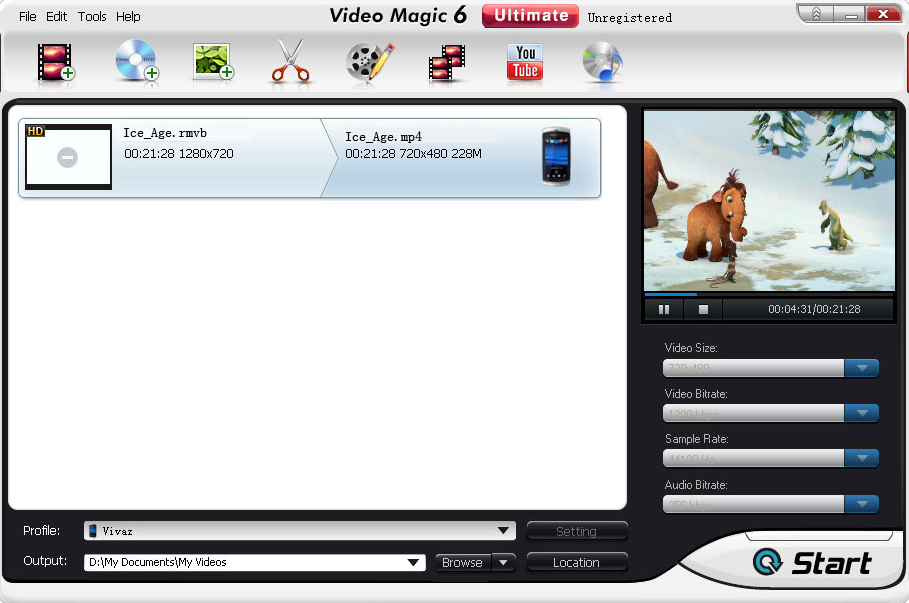Click the Ice Age preview video frame
The image size is (909, 603).
(x=769, y=201)
